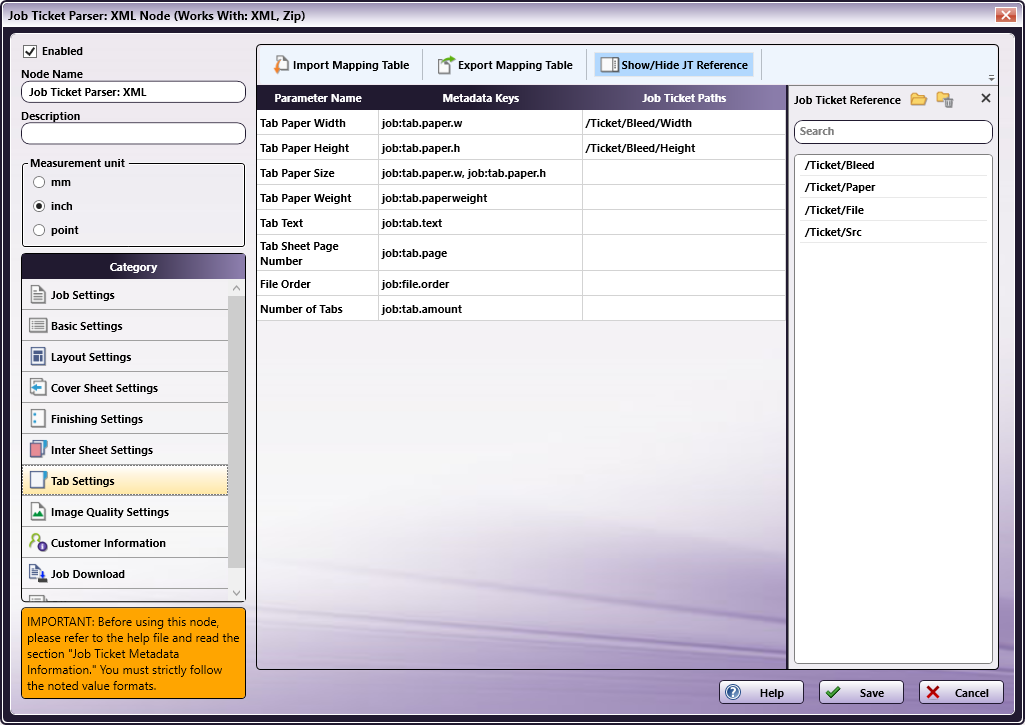Click the folder-with-trash icon to clear reference
Screen dimensions: 1025x725
pos(945,99)
